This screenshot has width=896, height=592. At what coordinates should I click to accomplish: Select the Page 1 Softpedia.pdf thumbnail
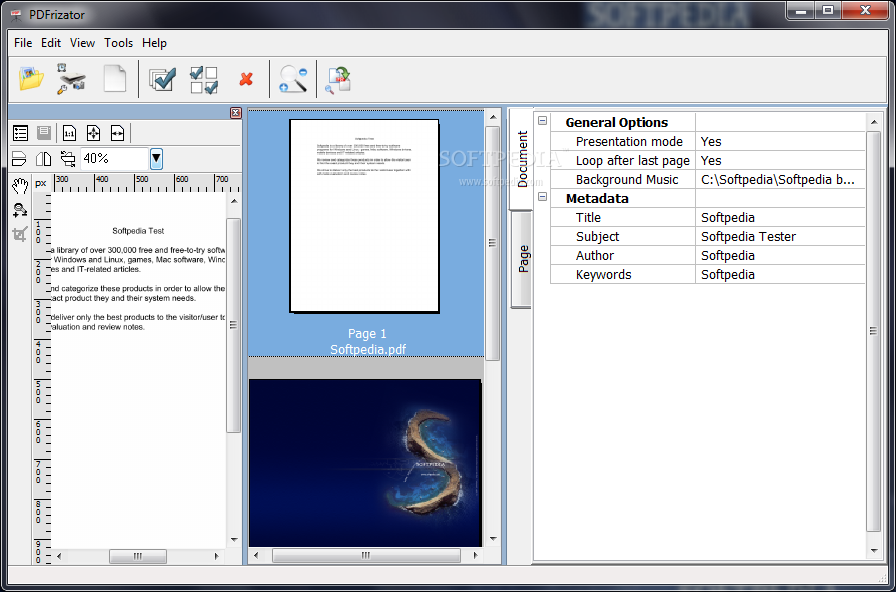[x=366, y=233]
